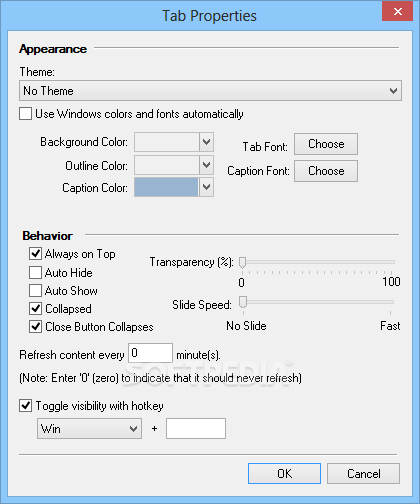Click the blue Caption Color swatch
The width and height of the screenshot is (420, 504).
166,187
